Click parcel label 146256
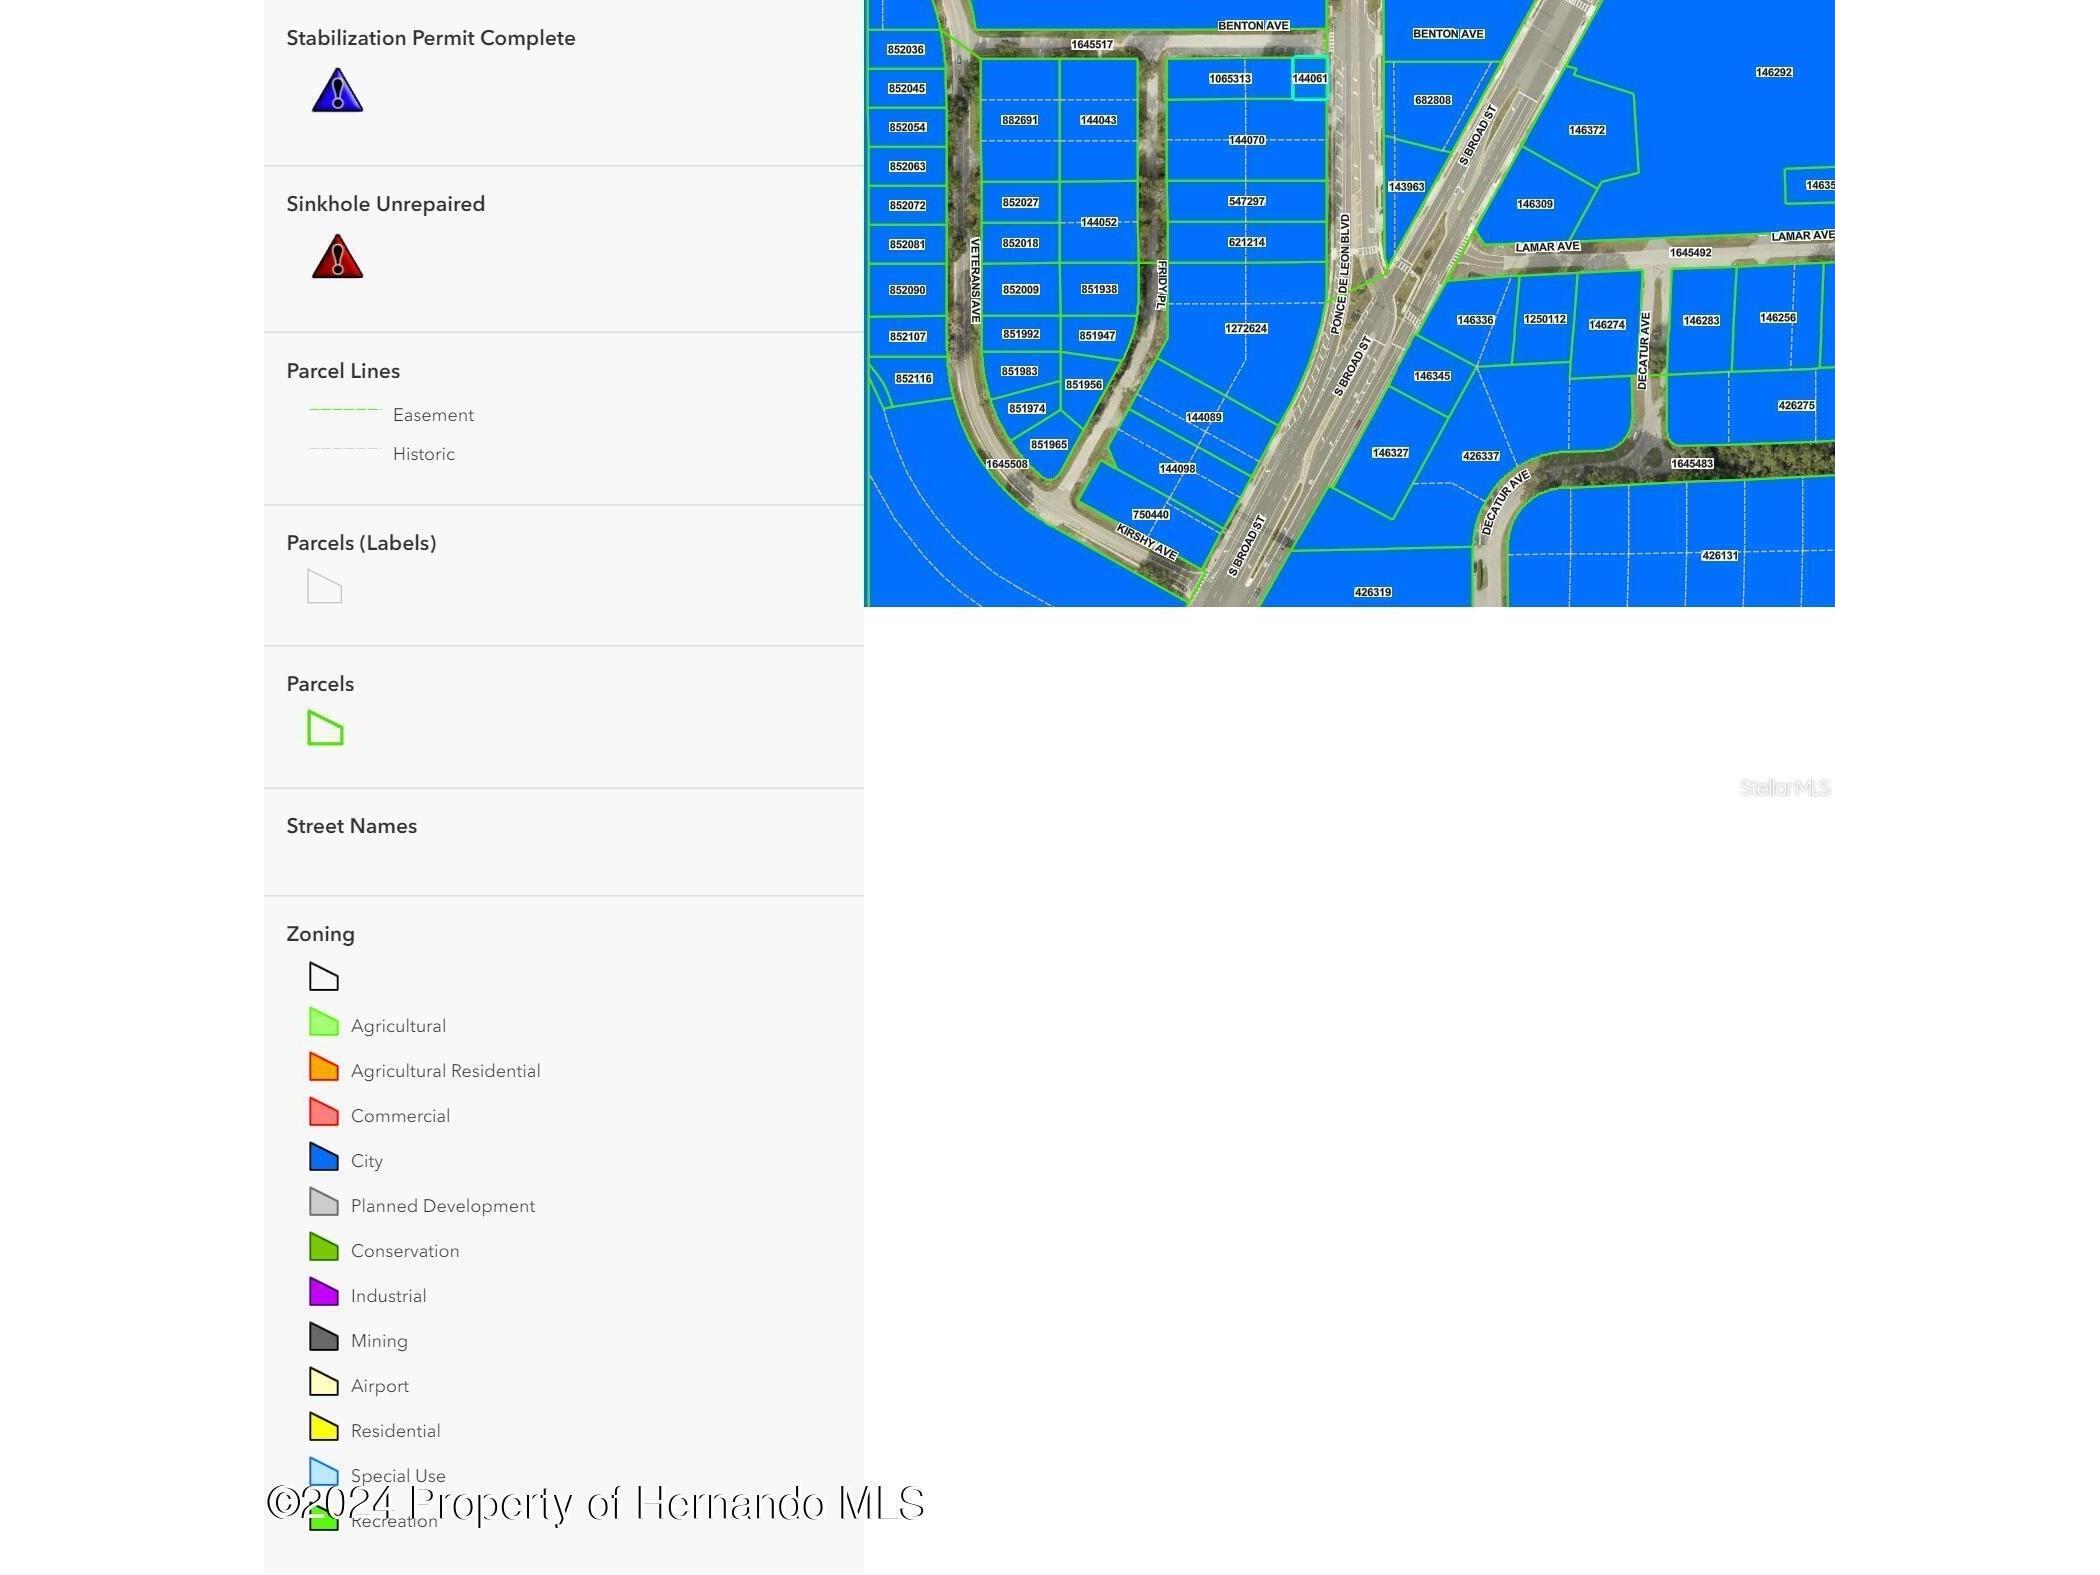This screenshot has width=2100, height=1575. pos(1778,318)
